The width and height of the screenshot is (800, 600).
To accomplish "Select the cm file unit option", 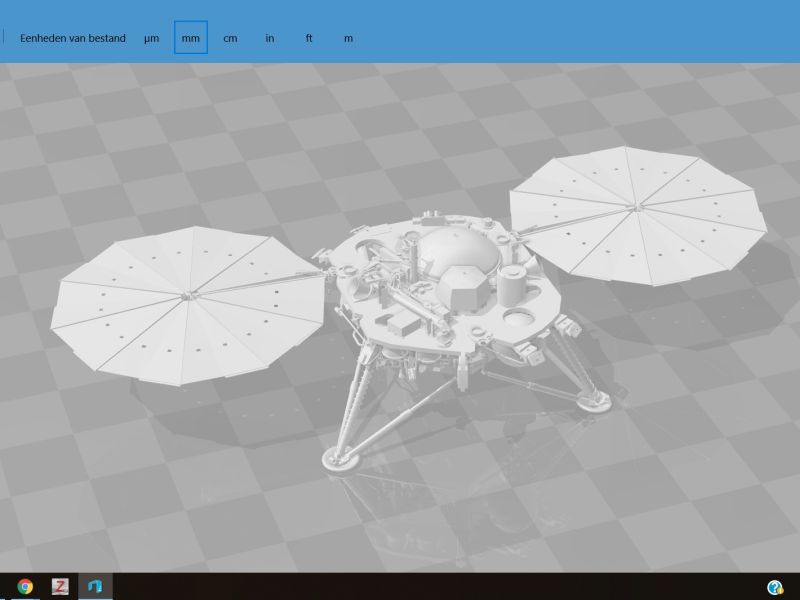I will point(230,38).
